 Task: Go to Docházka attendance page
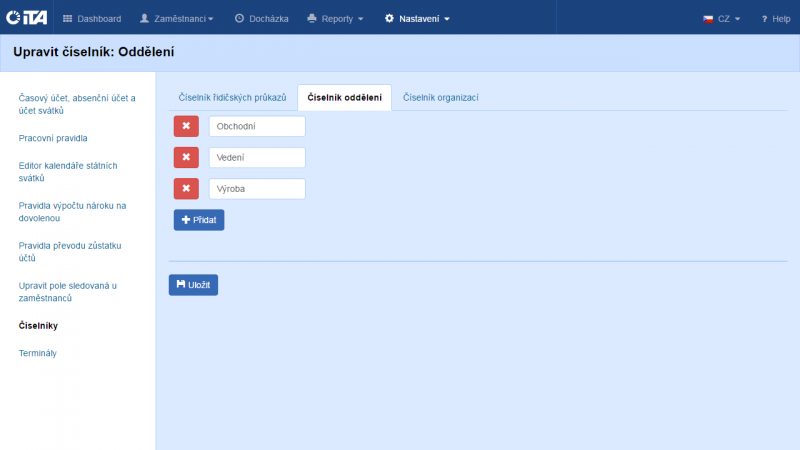pyautogui.click(x=262, y=18)
